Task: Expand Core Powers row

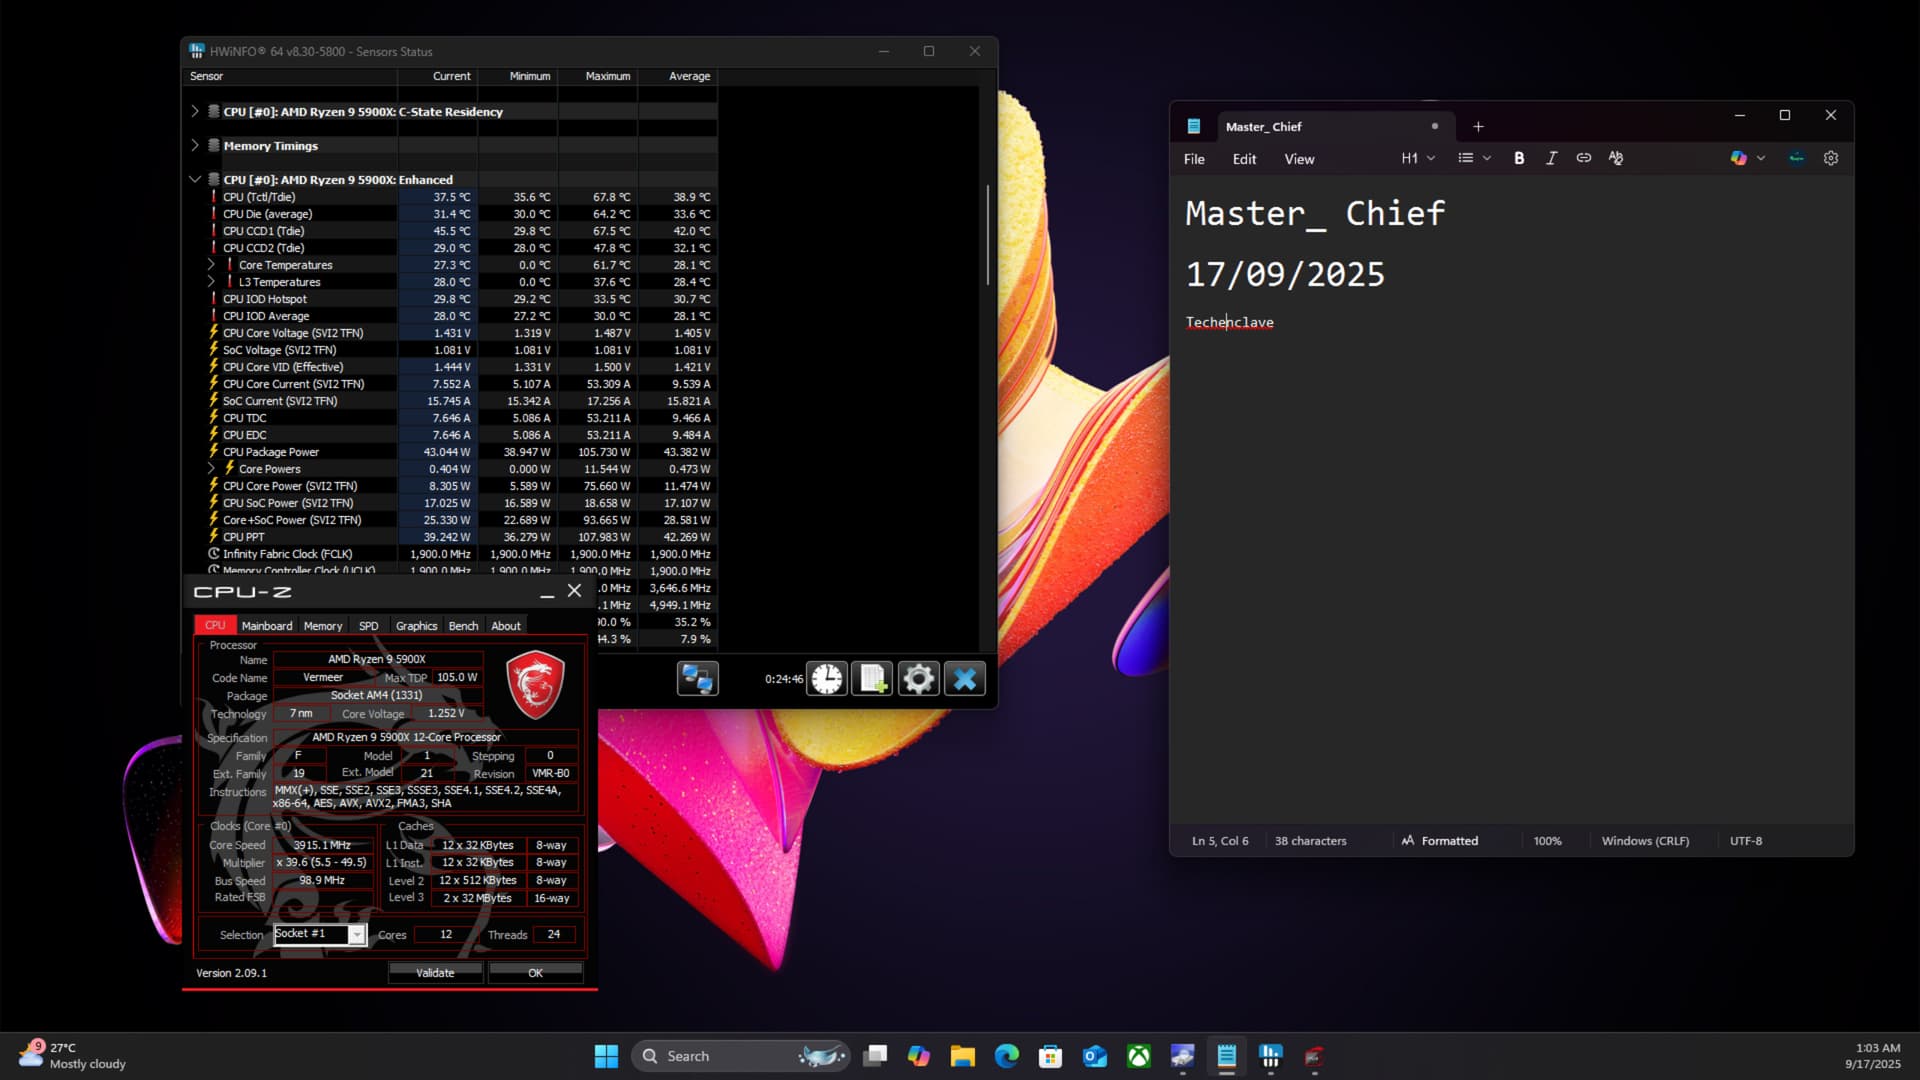Action: click(x=211, y=469)
